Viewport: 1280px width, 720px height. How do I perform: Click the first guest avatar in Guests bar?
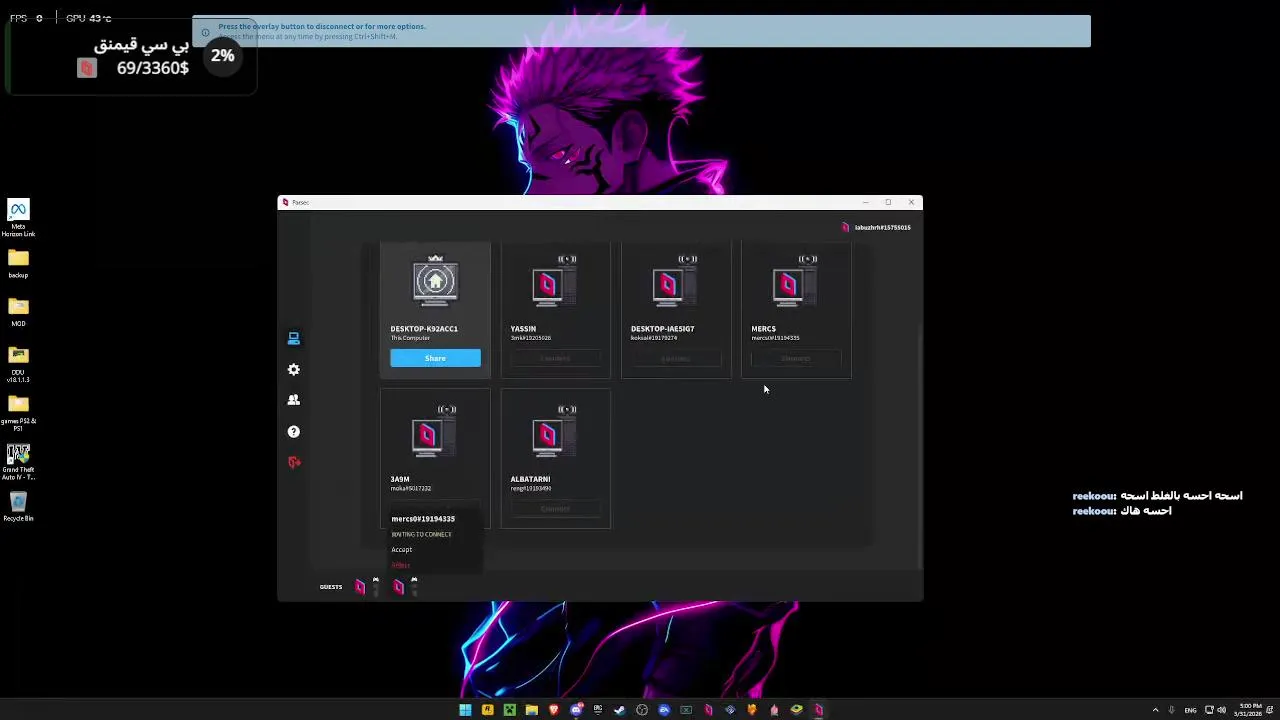point(360,587)
